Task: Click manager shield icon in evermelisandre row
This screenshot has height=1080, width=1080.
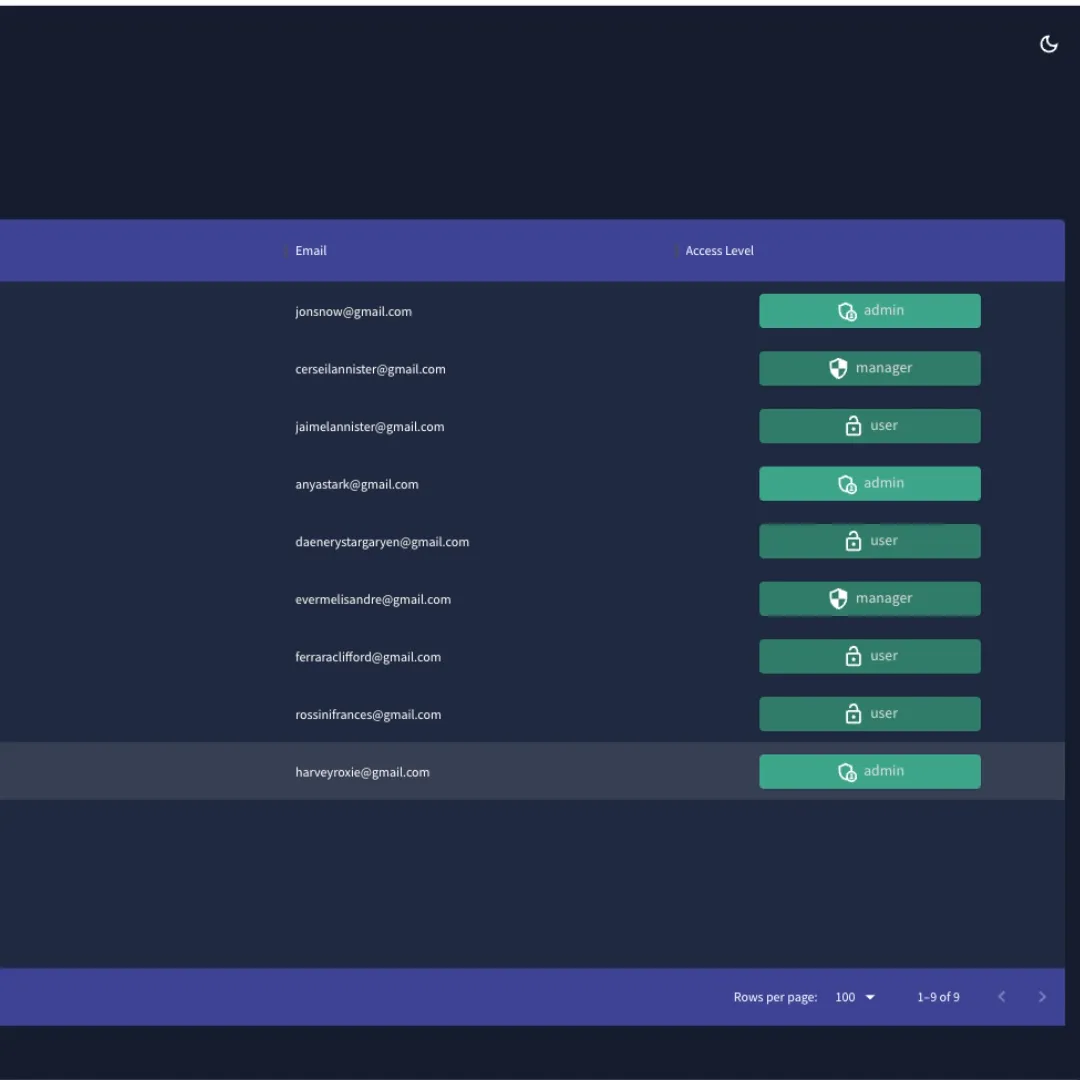Action: 838,599
